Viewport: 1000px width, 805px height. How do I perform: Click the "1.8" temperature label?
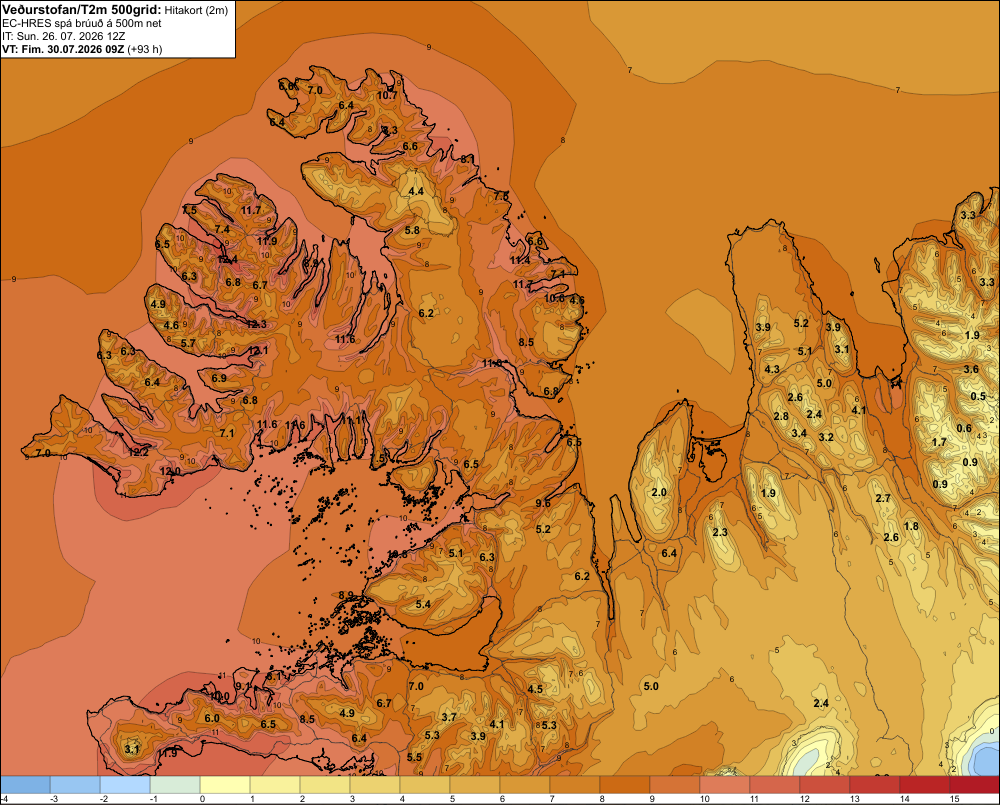[x=911, y=526]
